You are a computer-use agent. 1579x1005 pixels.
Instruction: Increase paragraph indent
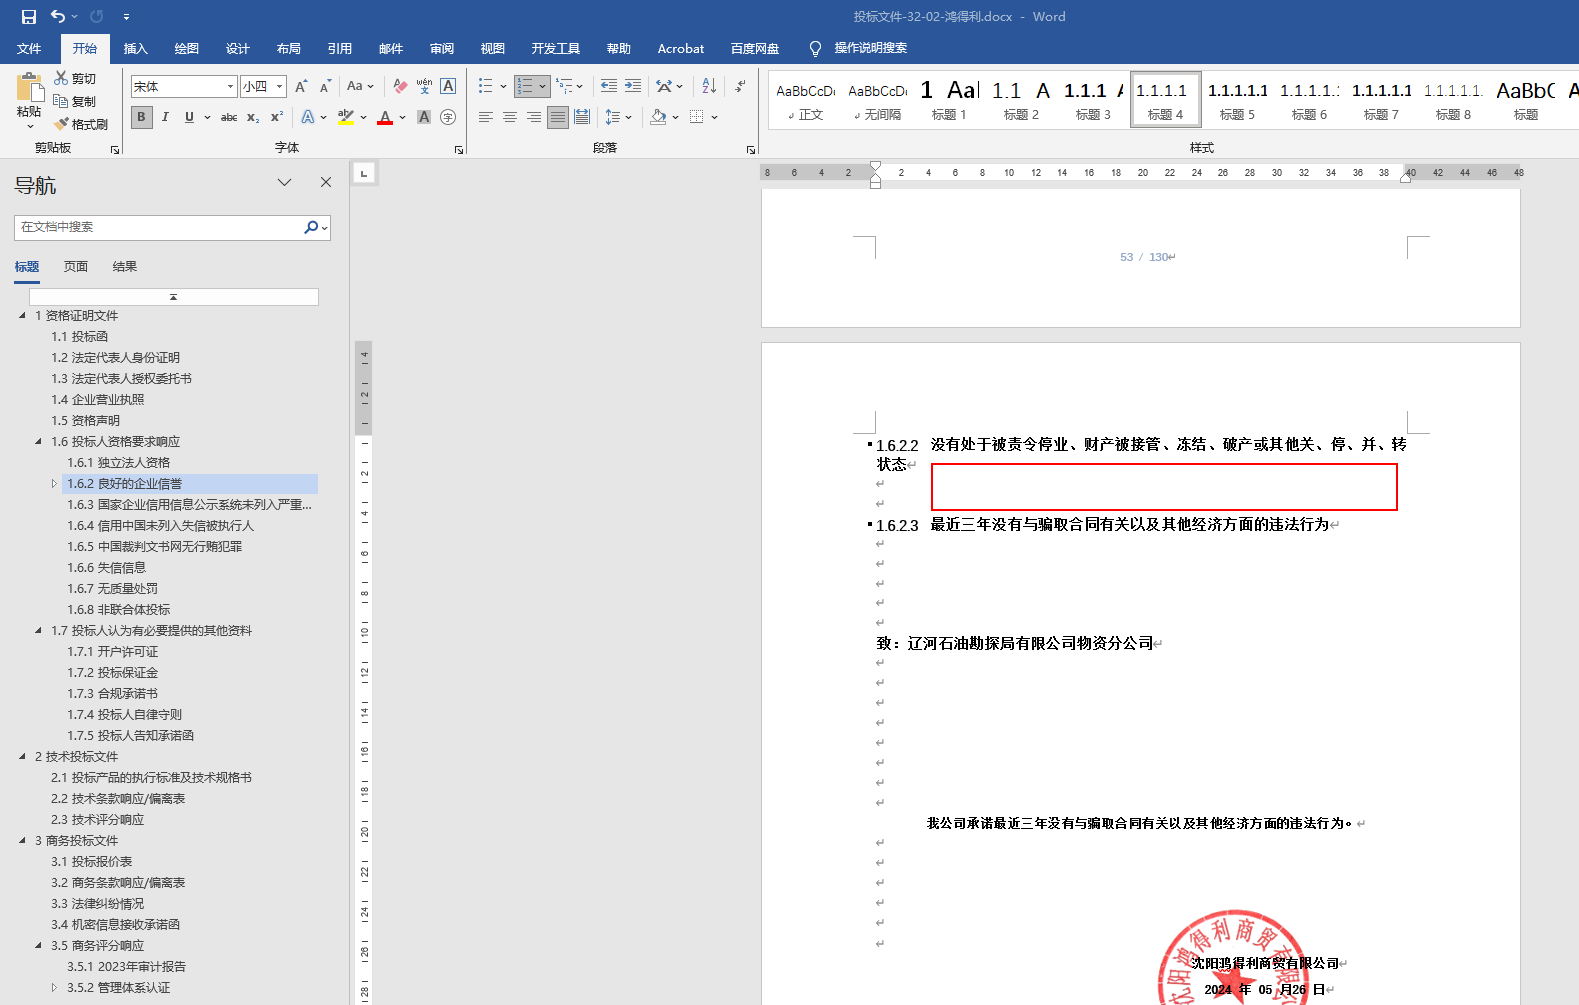tap(633, 86)
